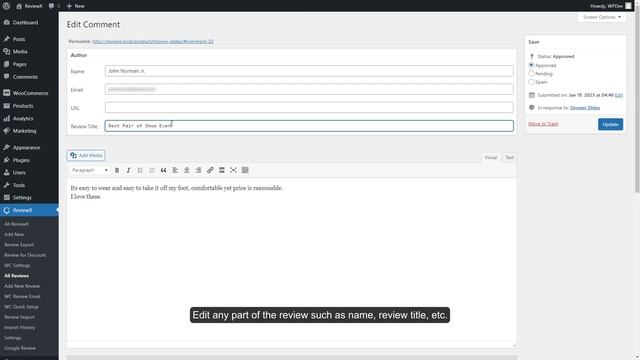This screenshot has width=640, height=360.
Task: Open the comments bubble in admin bar
Action: pyautogui.click(x=54, y=6)
